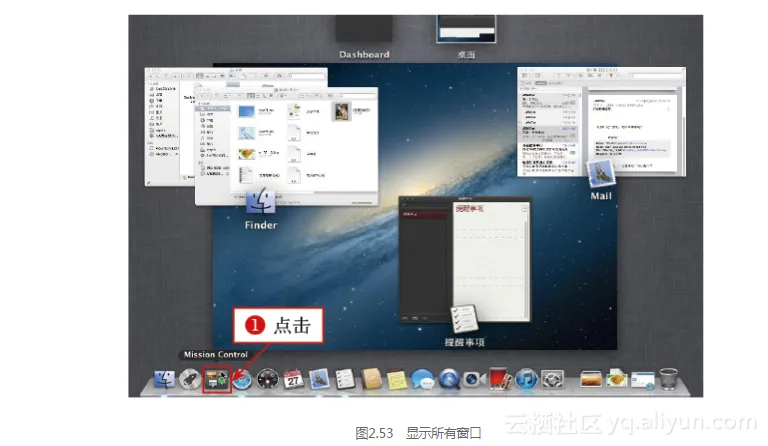Open Finder from the Dock
The width and height of the screenshot is (768, 446).
click(164, 379)
